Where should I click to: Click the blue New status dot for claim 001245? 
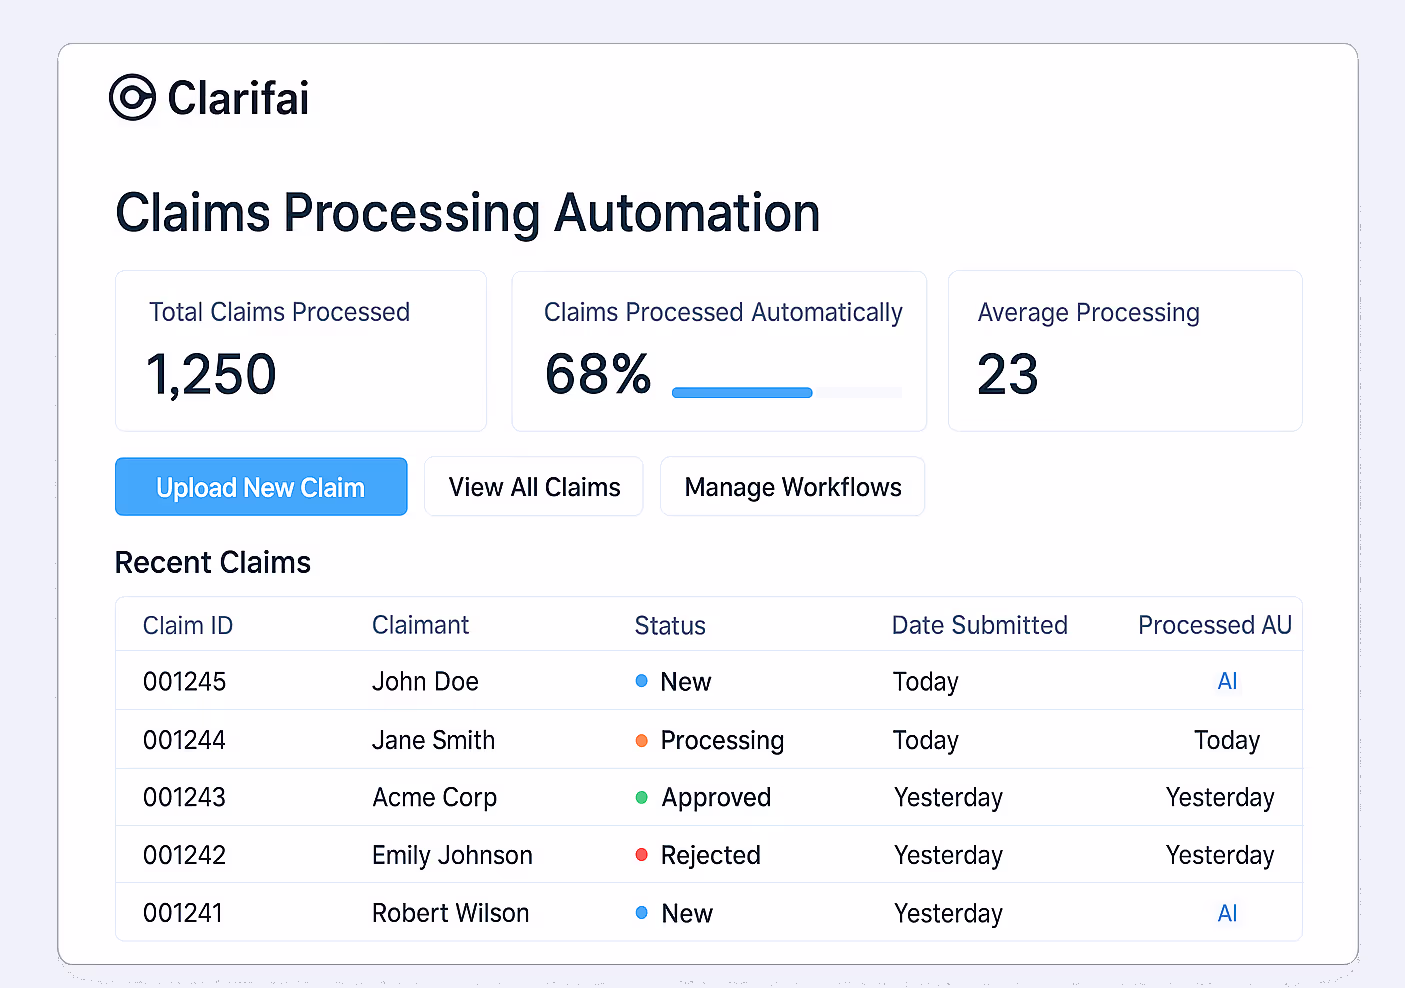[642, 681]
